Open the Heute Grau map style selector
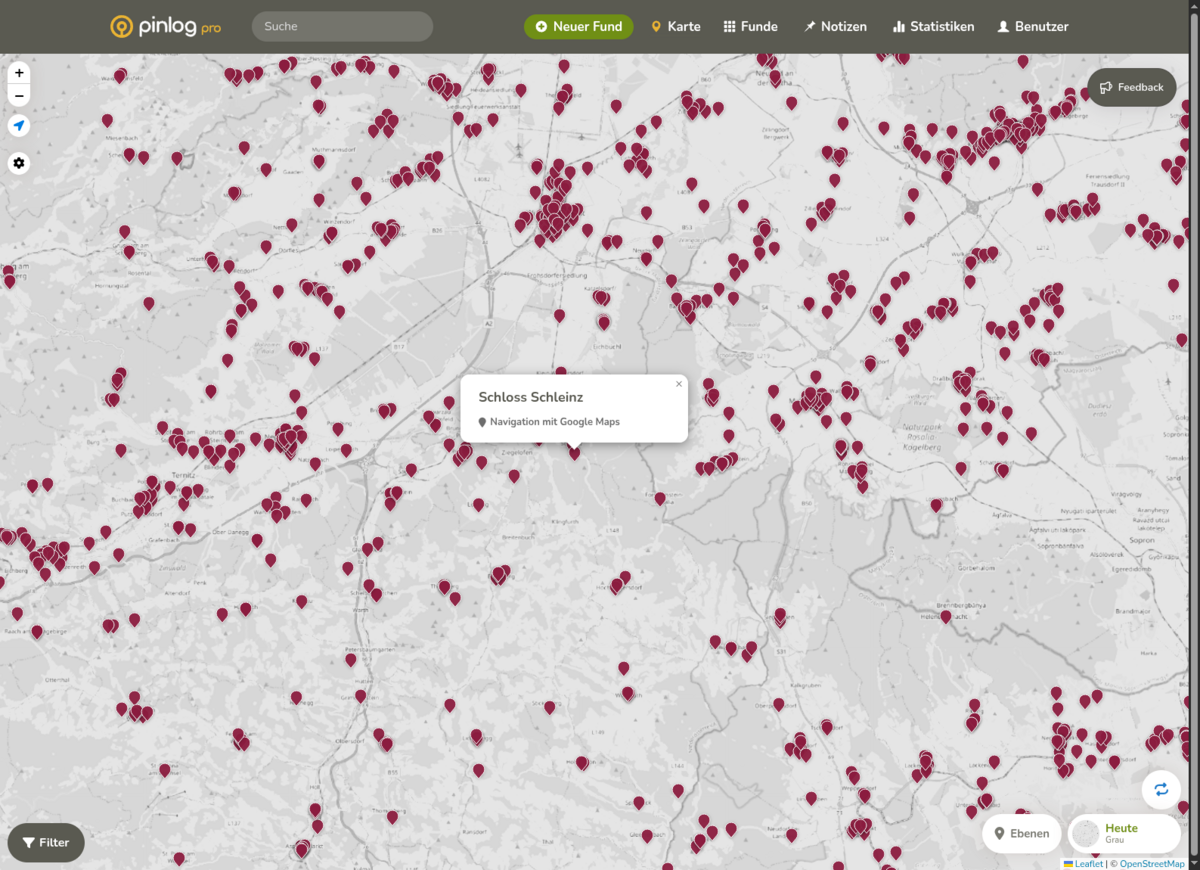This screenshot has height=870, width=1200. click(1124, 833)
